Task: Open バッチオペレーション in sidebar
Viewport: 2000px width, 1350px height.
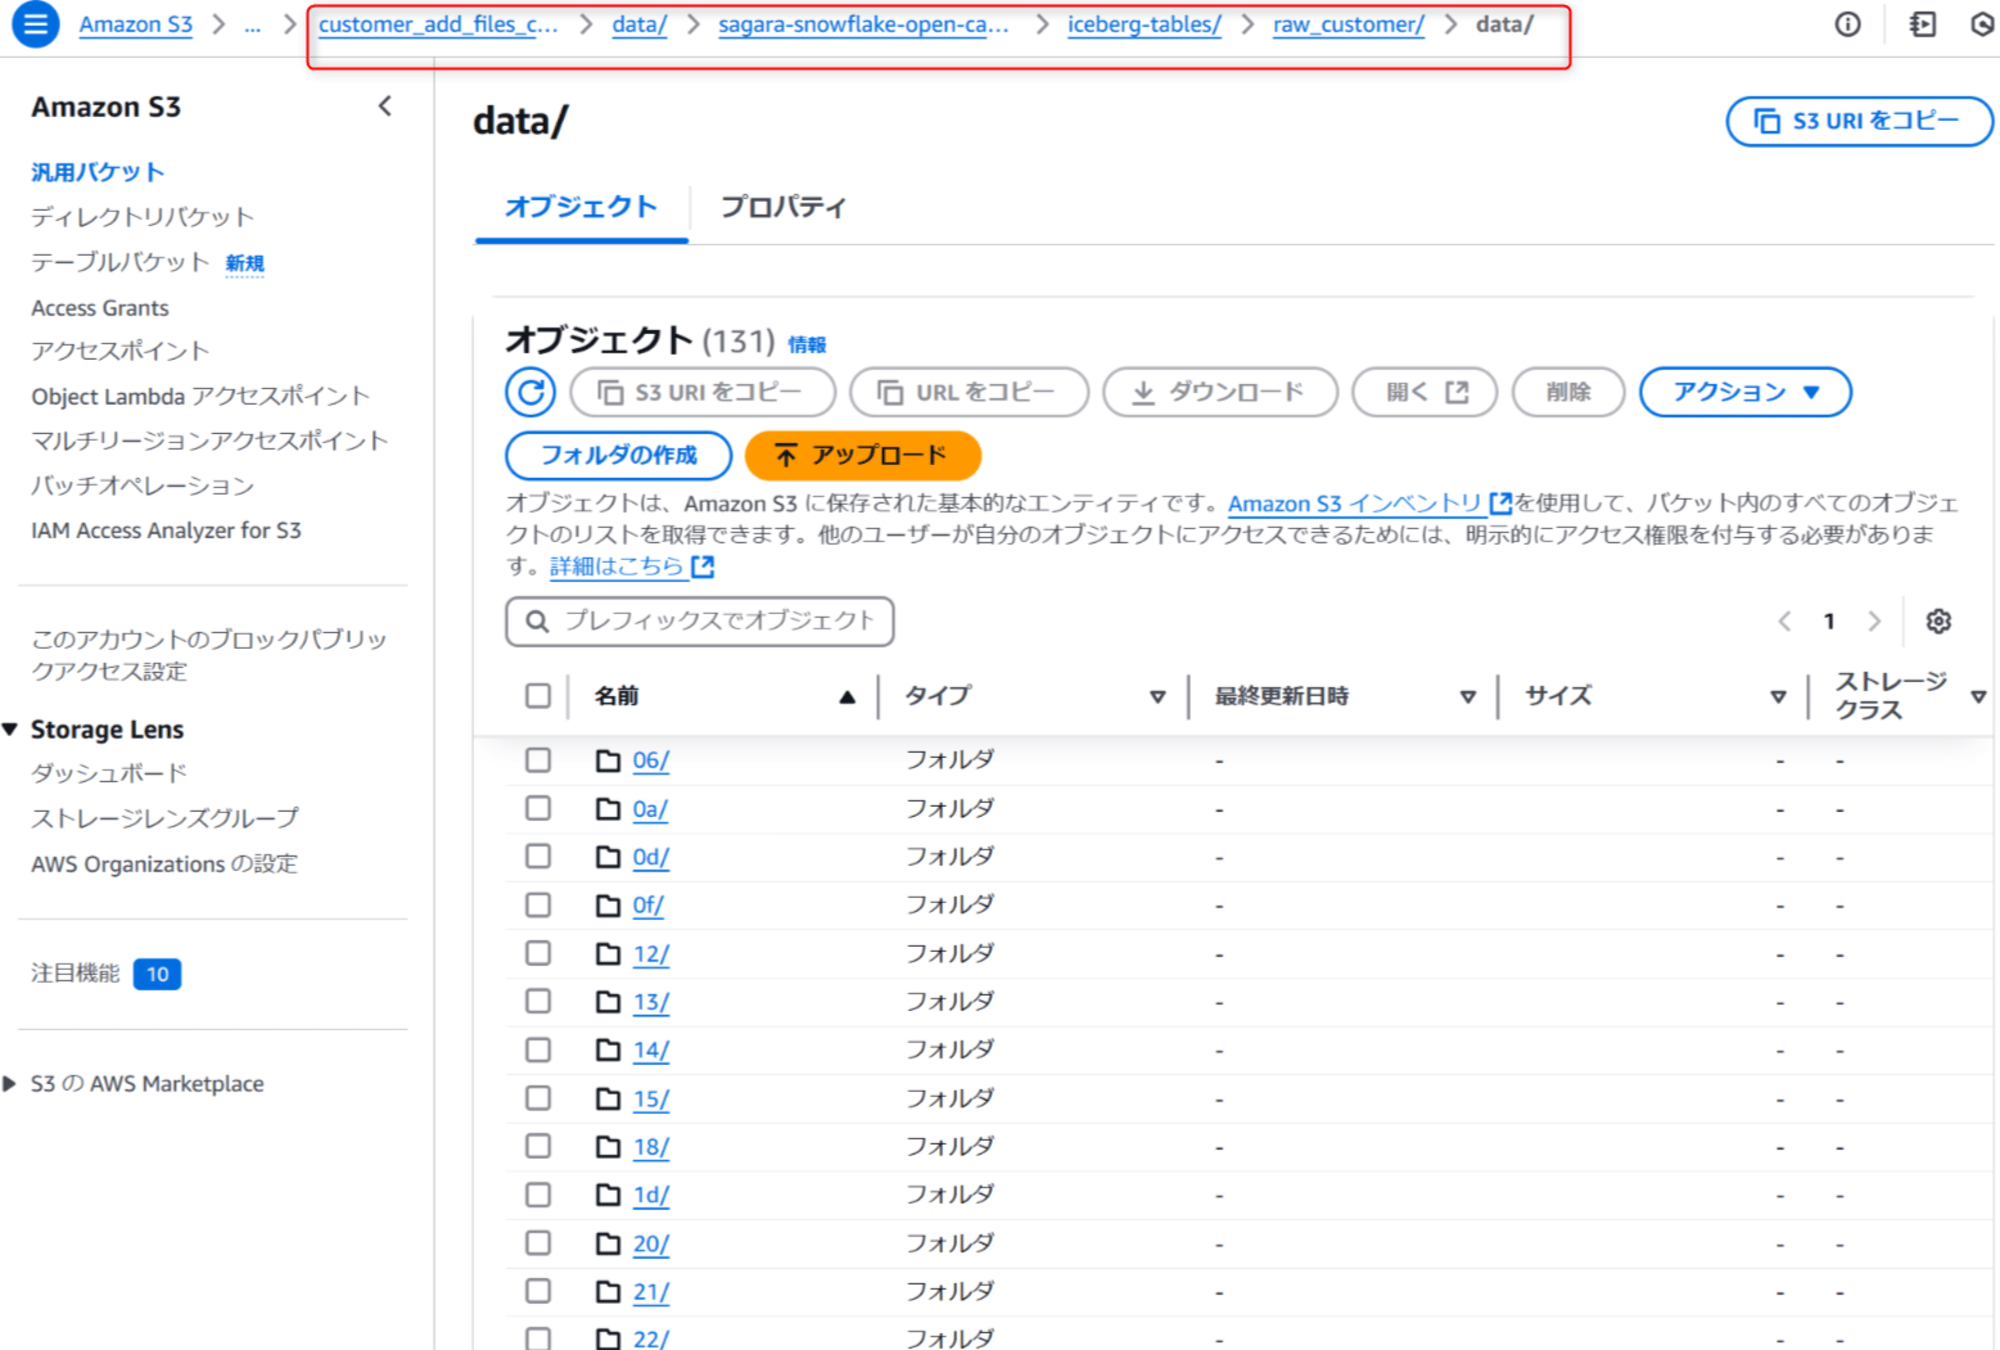Action: point(142,486)
